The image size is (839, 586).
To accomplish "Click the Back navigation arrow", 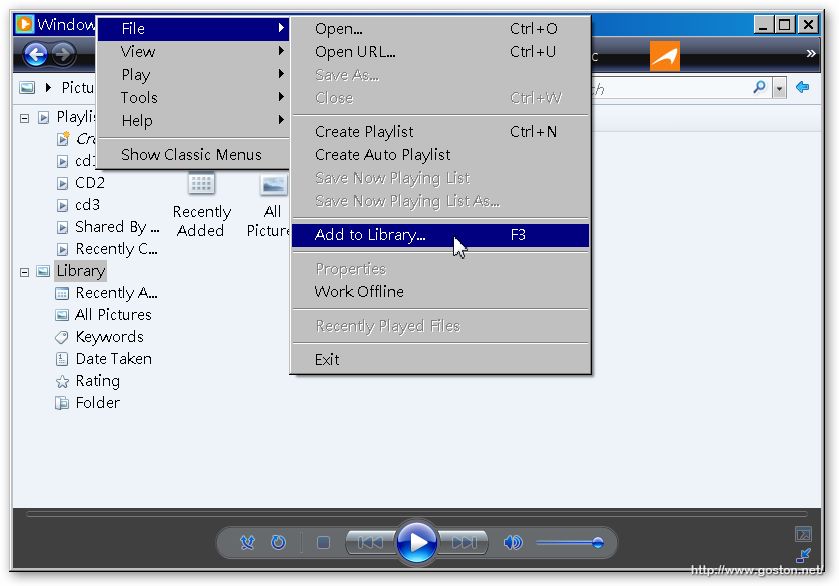I will click(36, 55).
